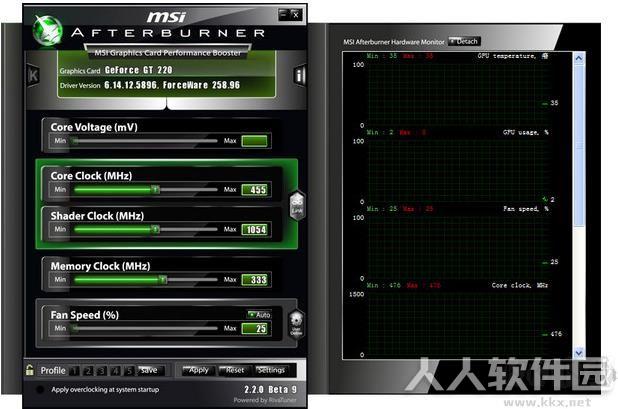
Task: Click the Core Voltage value field
Action: pyautogui.click(x=254, y=141)
